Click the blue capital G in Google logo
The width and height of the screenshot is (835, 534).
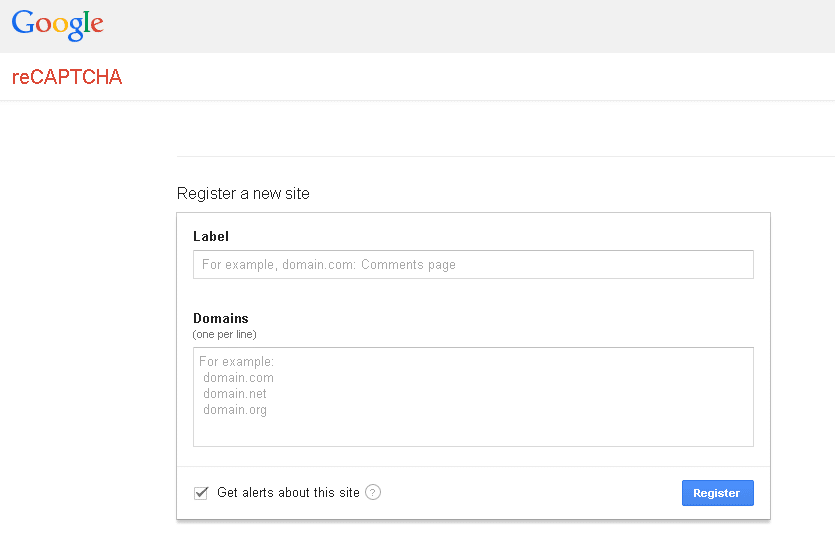tap(24, 24)
